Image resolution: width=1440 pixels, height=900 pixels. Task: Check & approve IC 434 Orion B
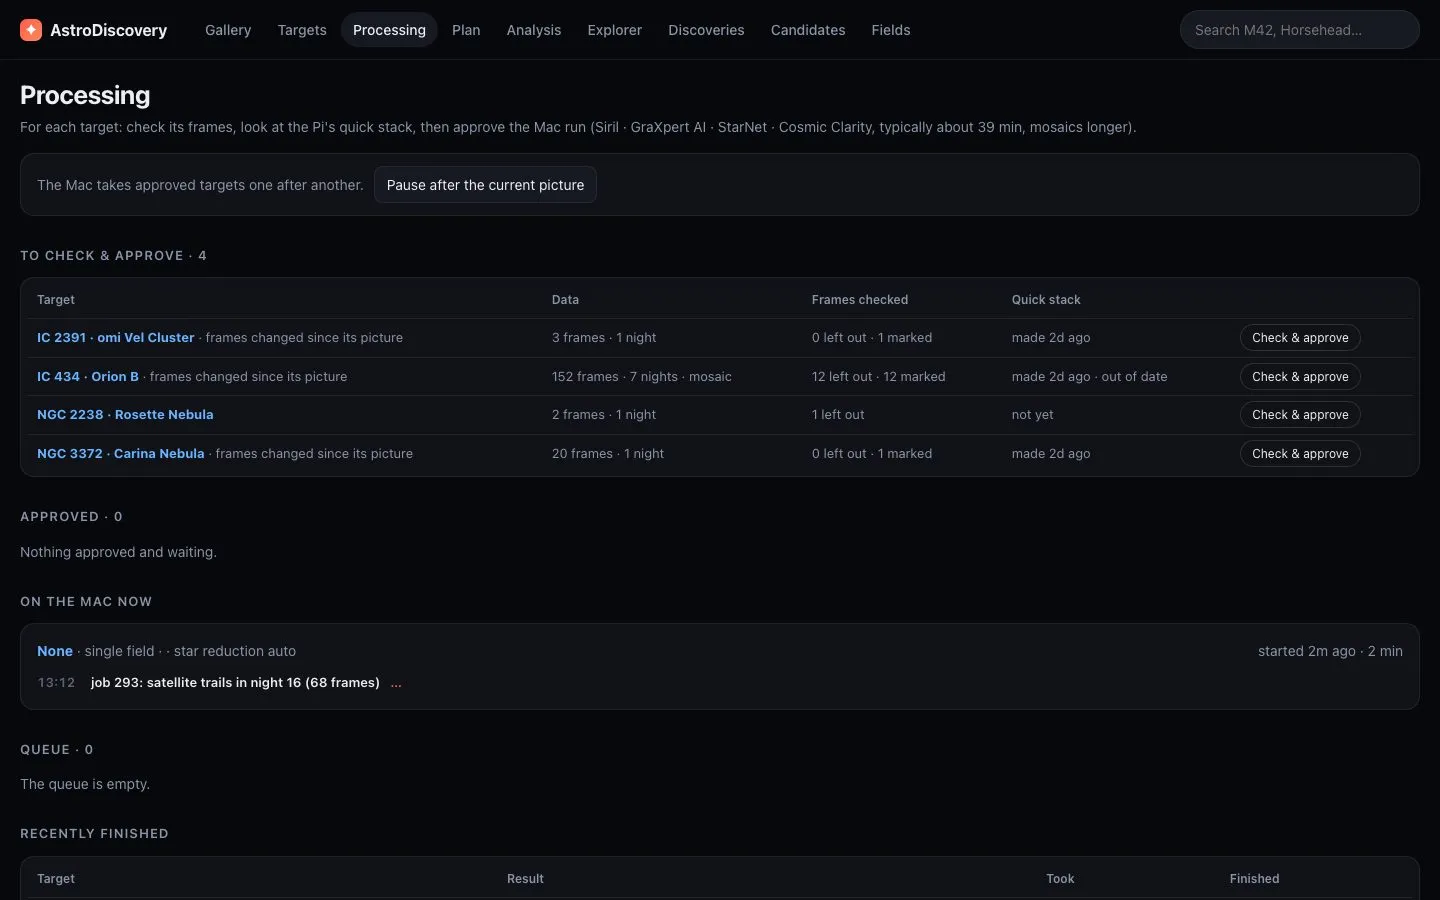[x=1300, y=377]
